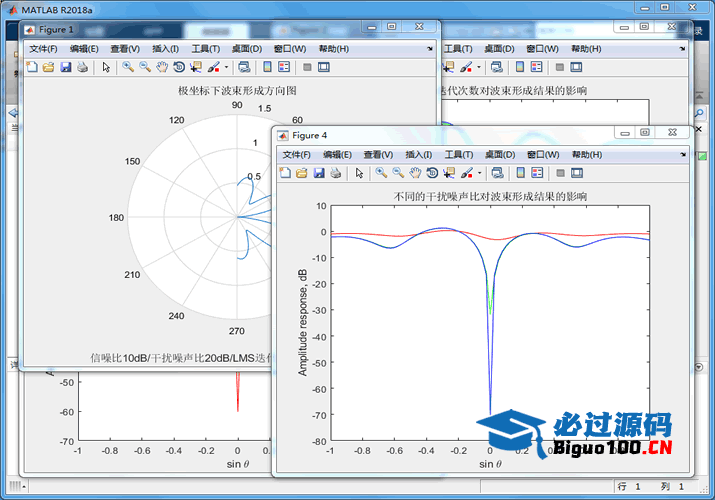Toggle Zoom Out tool in Figure 1

tap(145, 67)
